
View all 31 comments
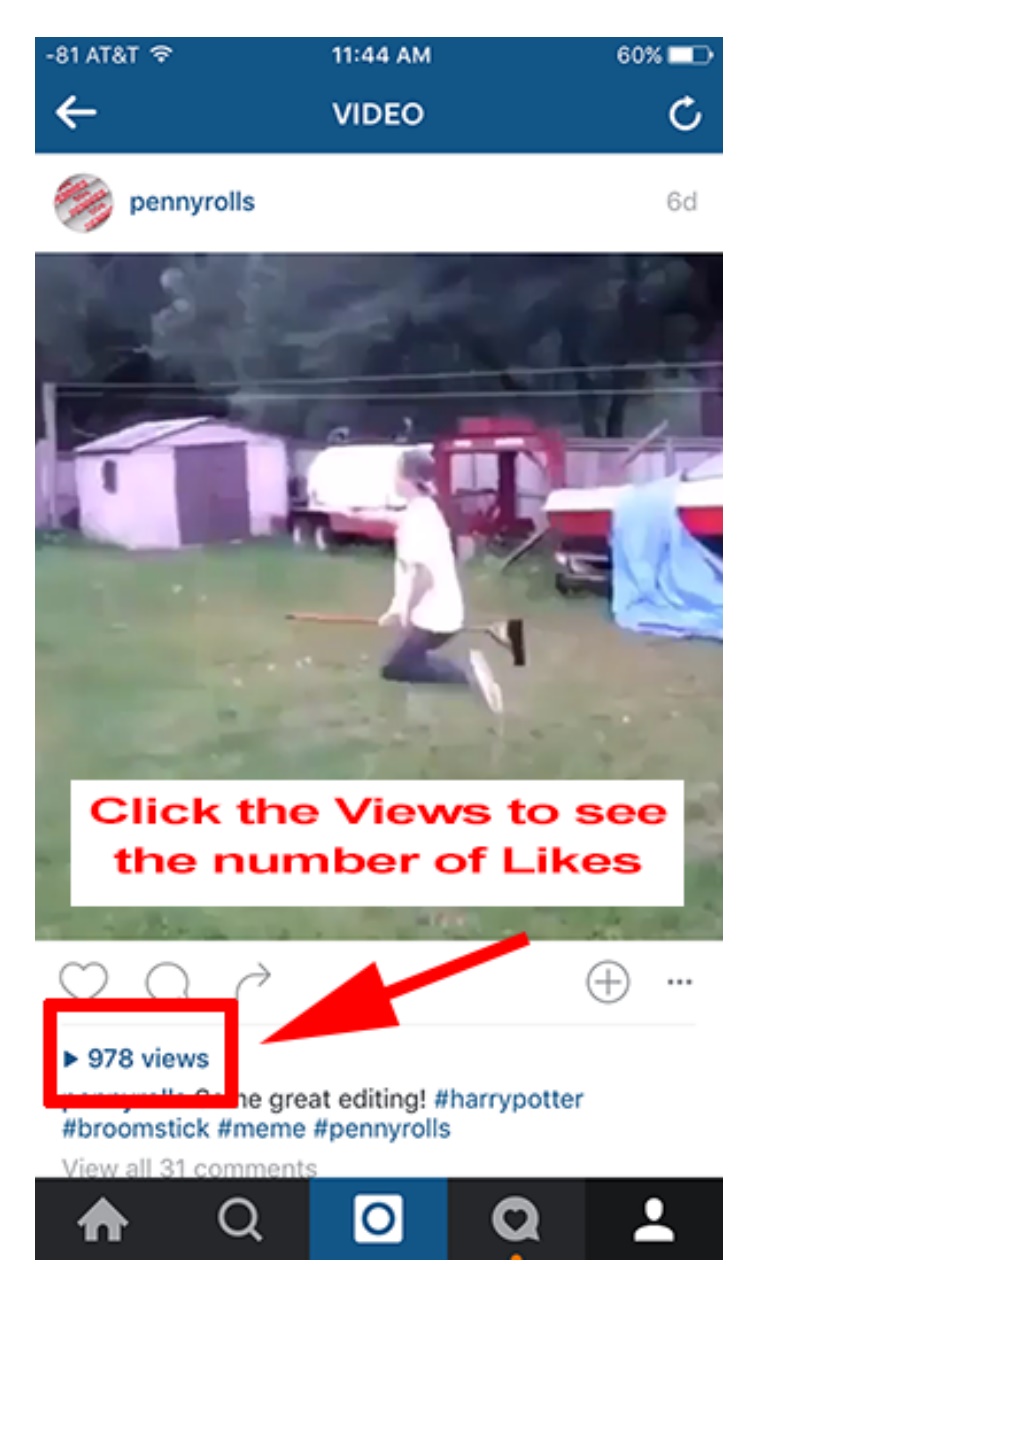coord(189,1167)
